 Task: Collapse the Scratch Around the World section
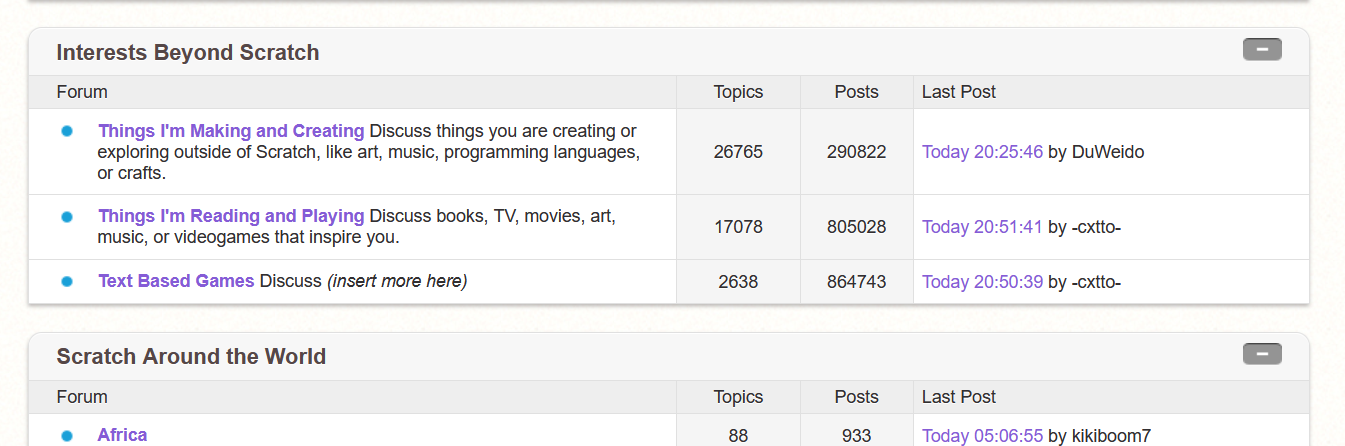pyautogui.click(x=1261, y=354)
